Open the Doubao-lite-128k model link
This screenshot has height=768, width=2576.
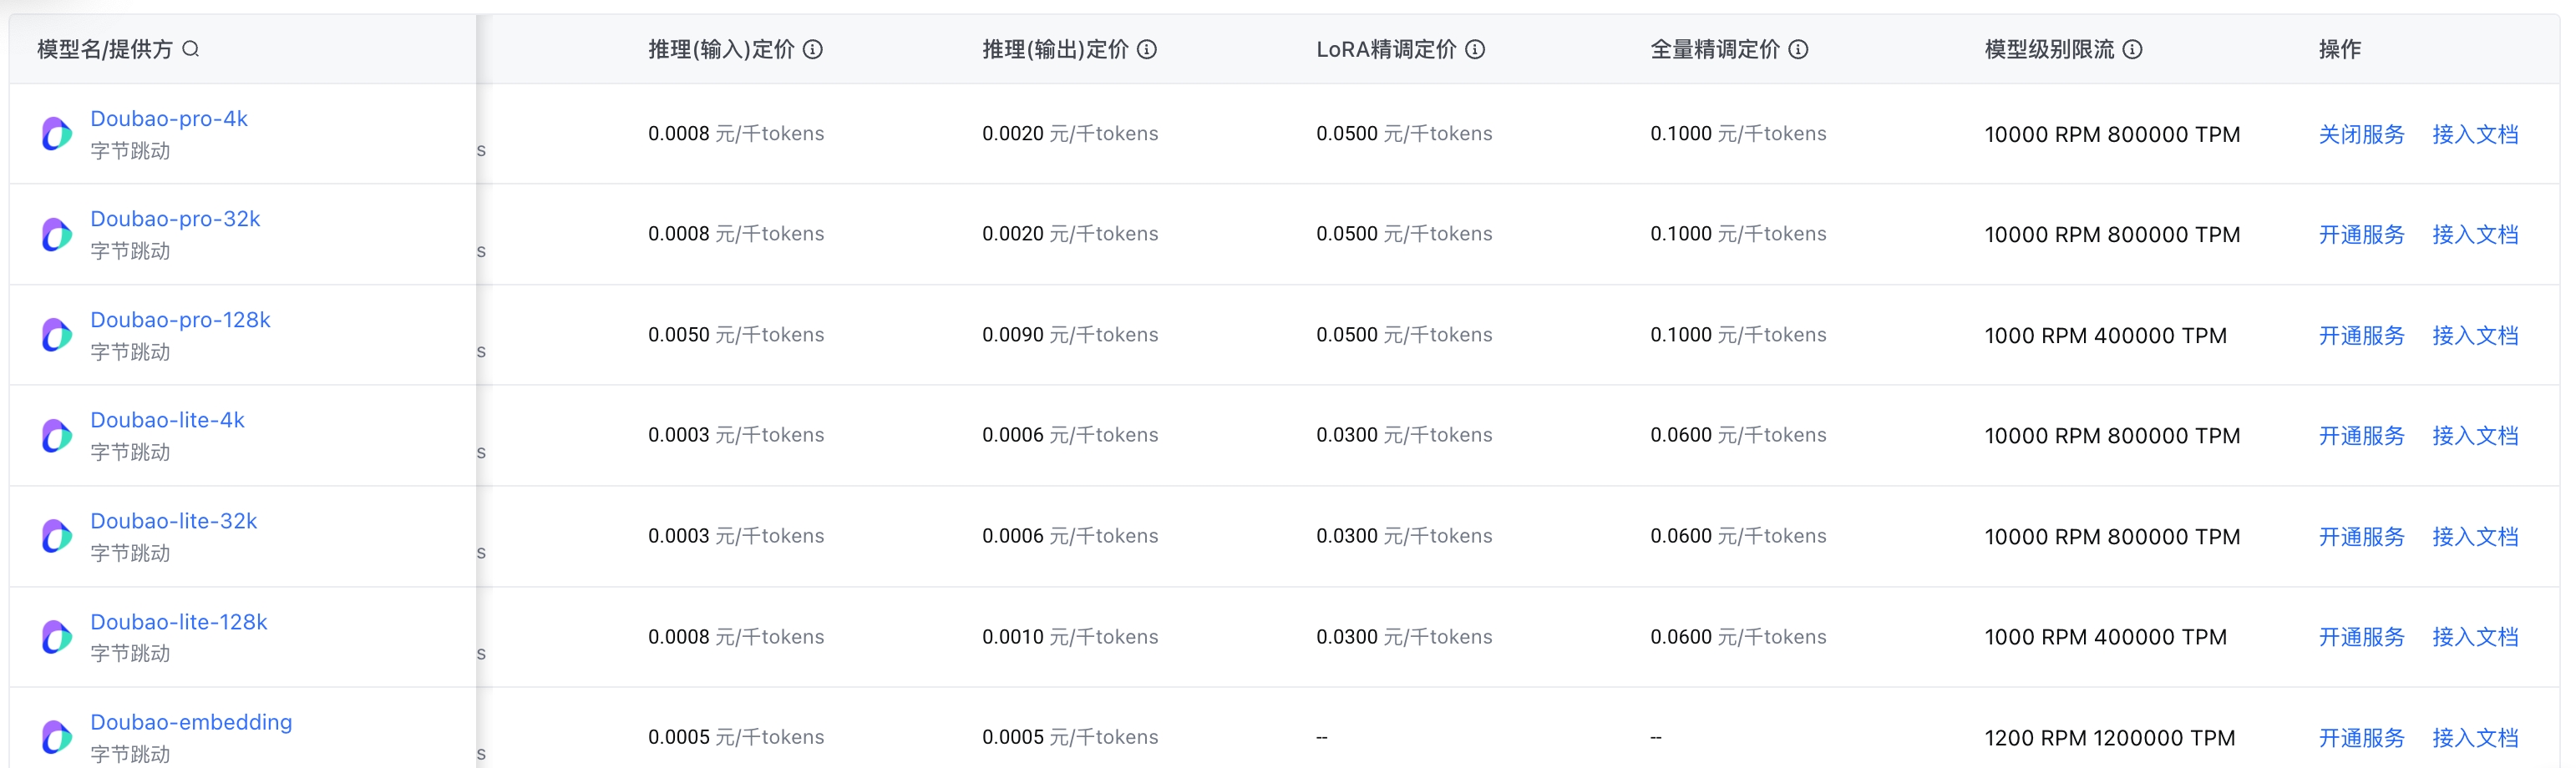[x=179, y=621]
